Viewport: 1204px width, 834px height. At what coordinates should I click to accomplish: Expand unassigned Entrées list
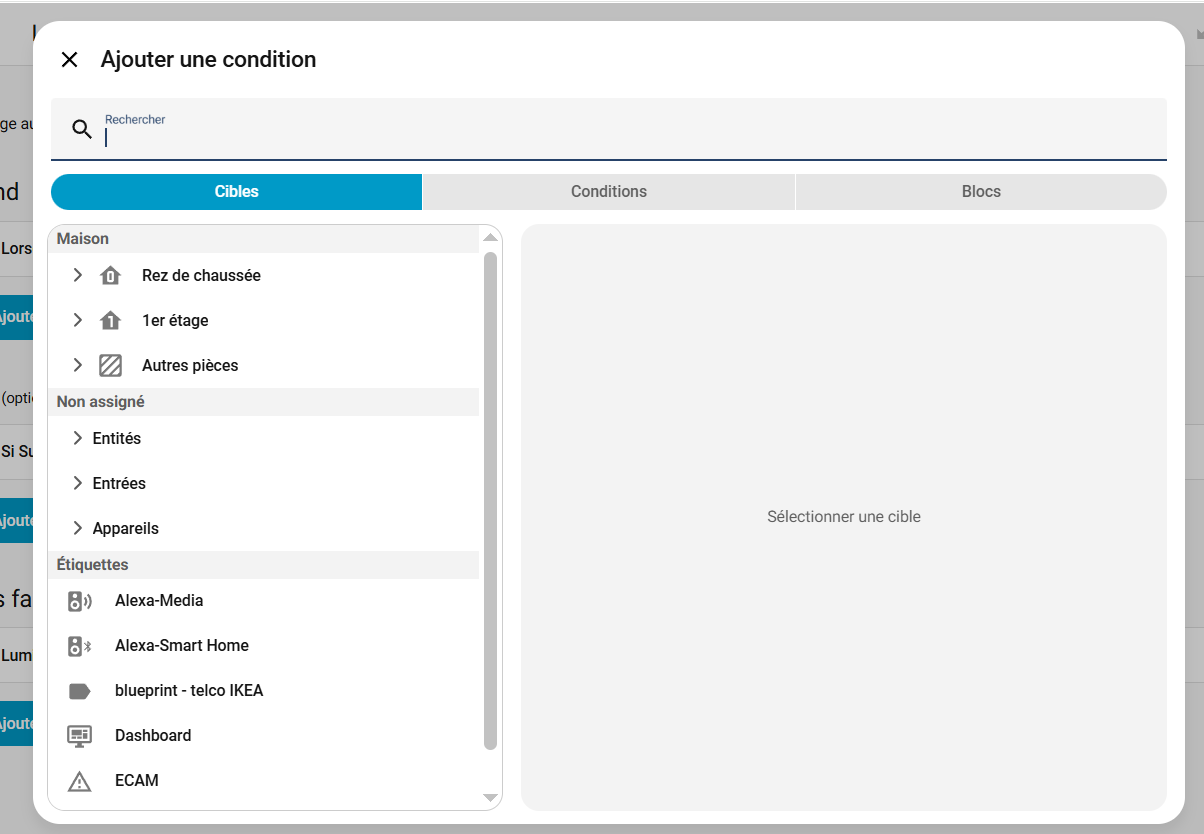pyautogui.click(x=78, y=483)
